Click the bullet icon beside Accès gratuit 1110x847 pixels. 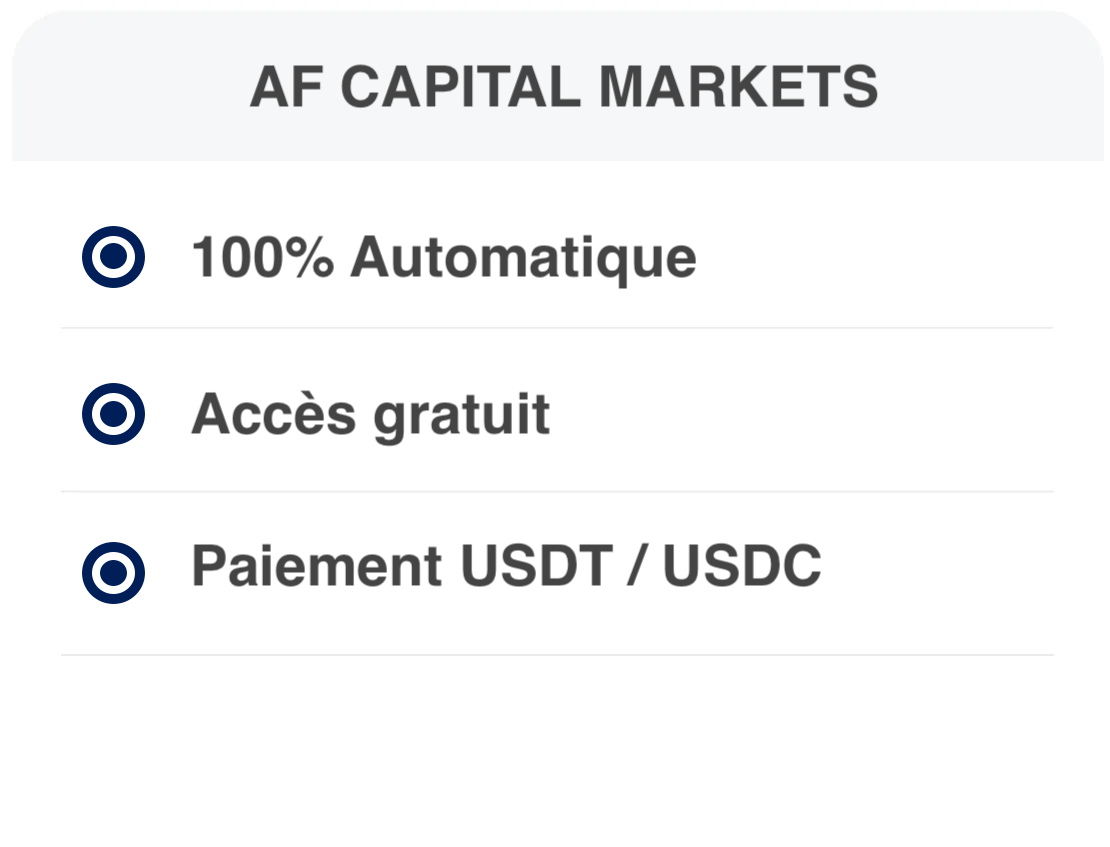[113, 412]
